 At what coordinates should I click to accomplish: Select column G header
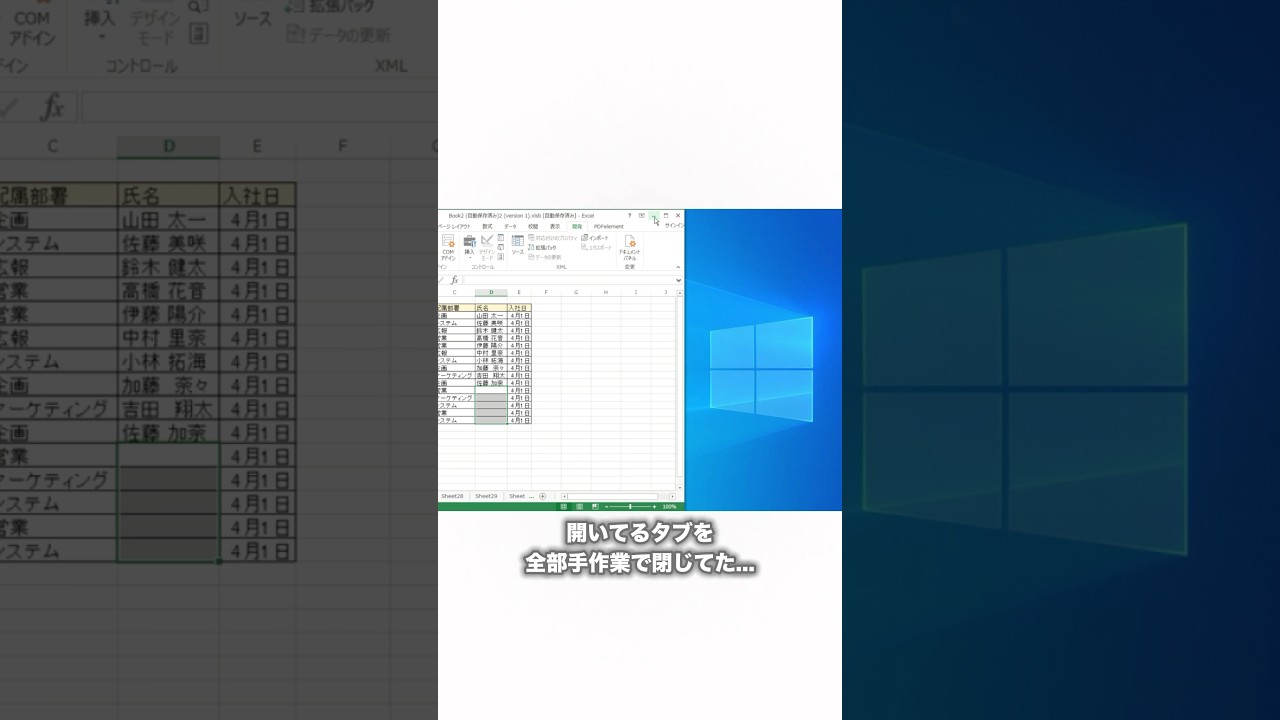coord(576,292)
